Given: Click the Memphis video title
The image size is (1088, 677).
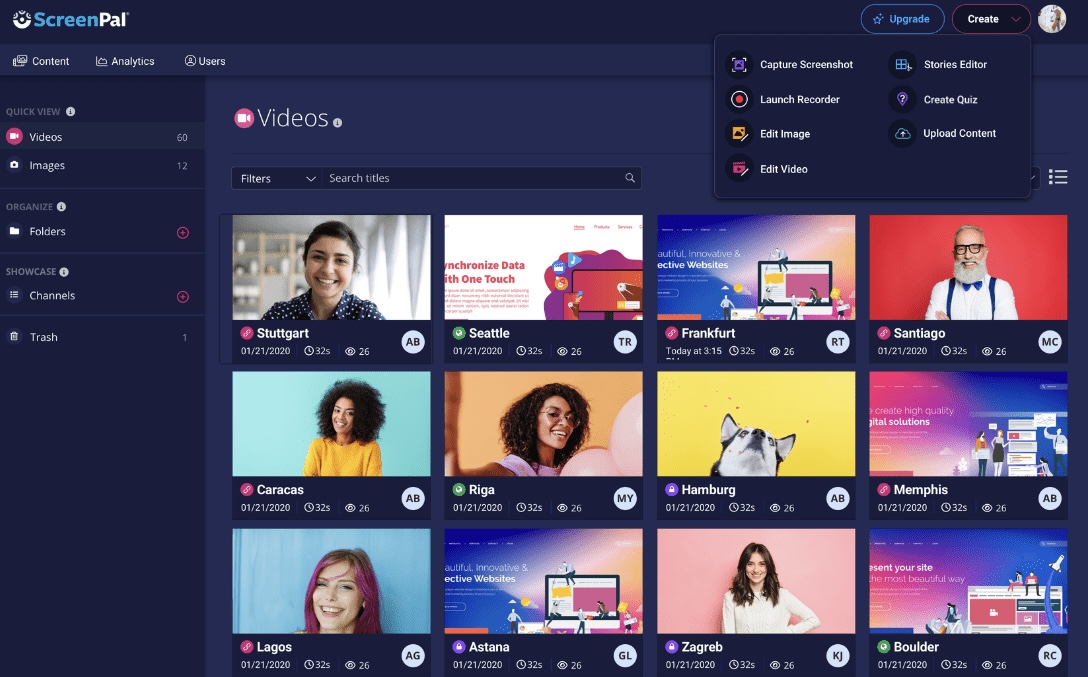Looking at the screenshot, I should pos(920,489).
